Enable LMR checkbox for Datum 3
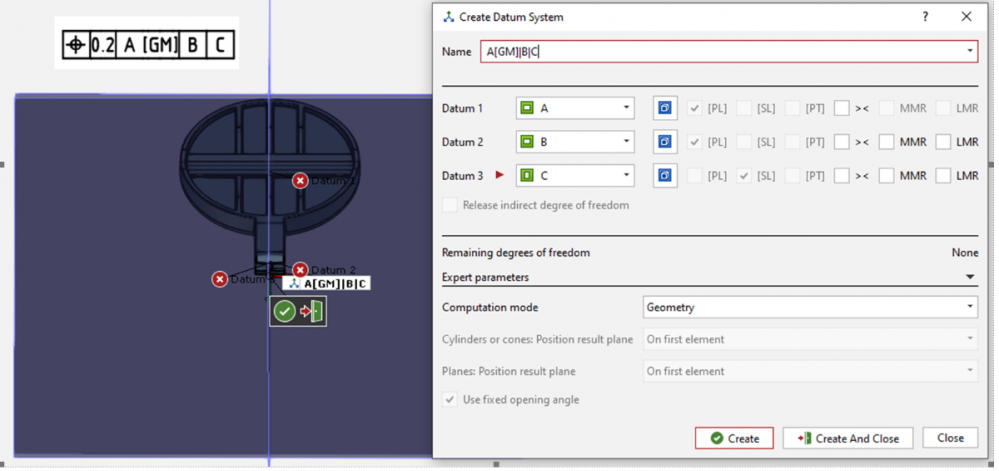 (943, 176)
